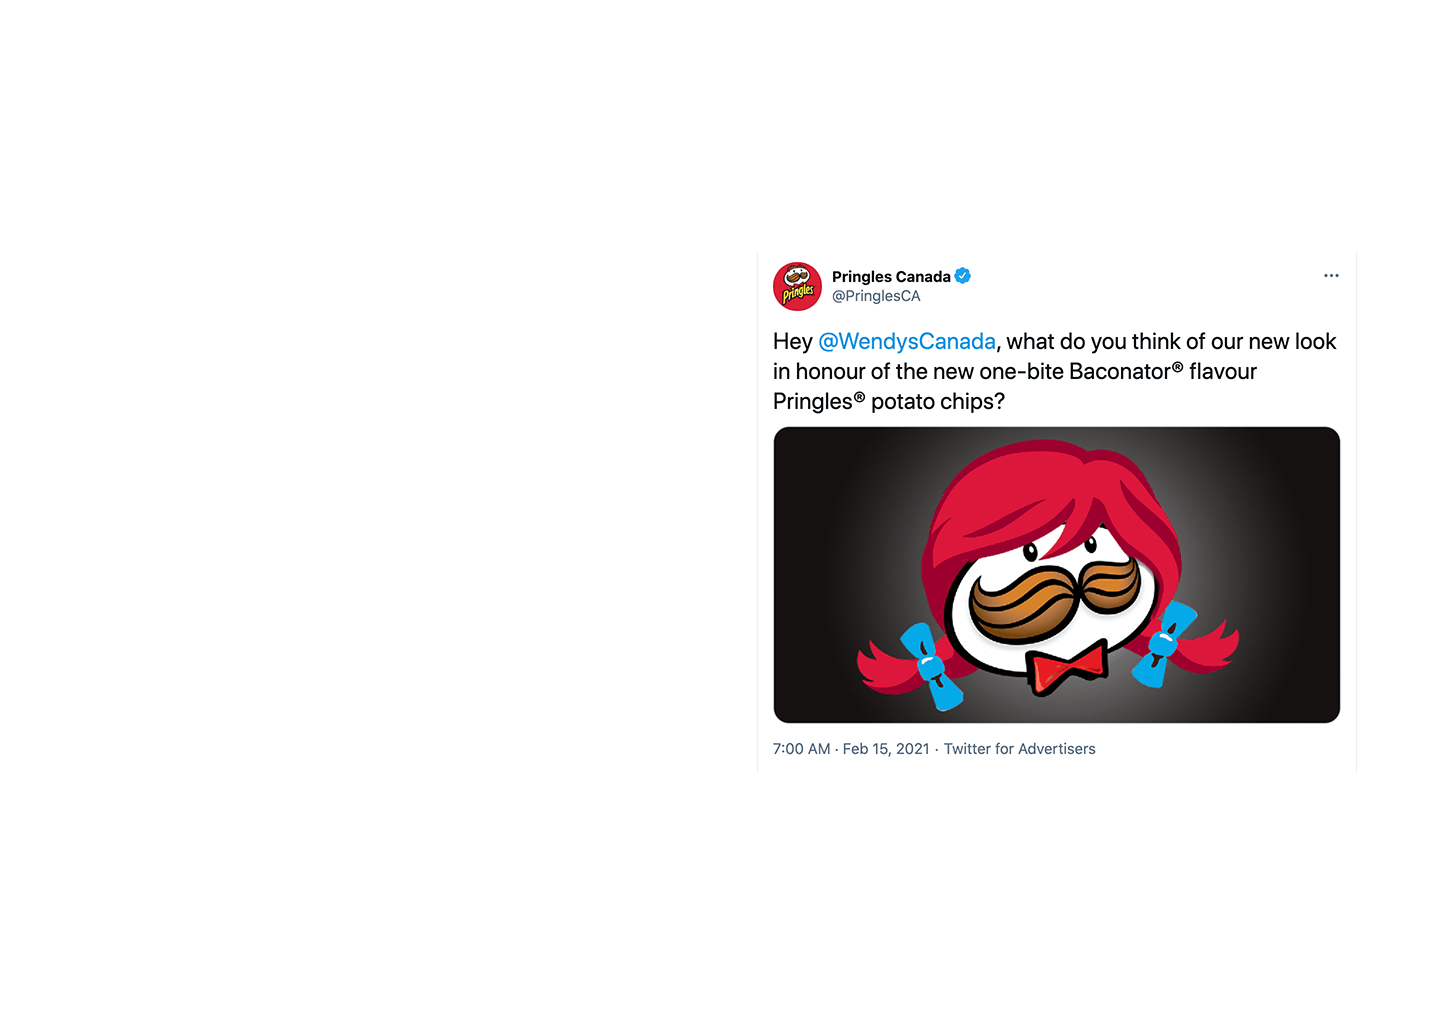Click the mascot's right red pigtail tip
Screen dimensions: 1440x1024
[x=1211, y=647]
